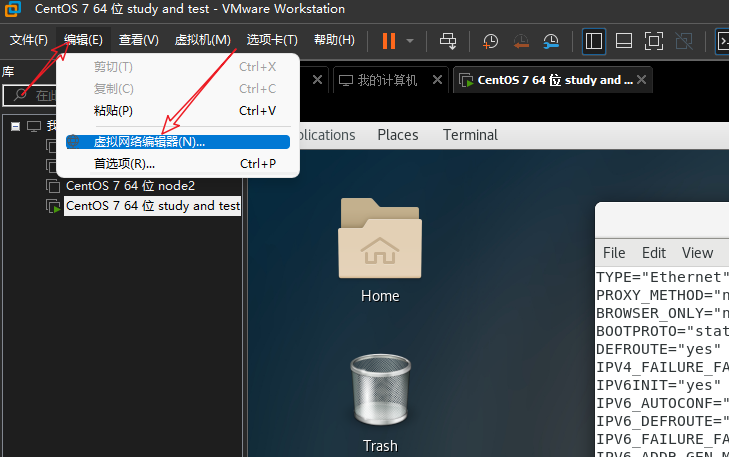Click the DEFROUTE="yes" line
Screen dimensions: 729x457
pyautogui.click(x=658, y=350)
